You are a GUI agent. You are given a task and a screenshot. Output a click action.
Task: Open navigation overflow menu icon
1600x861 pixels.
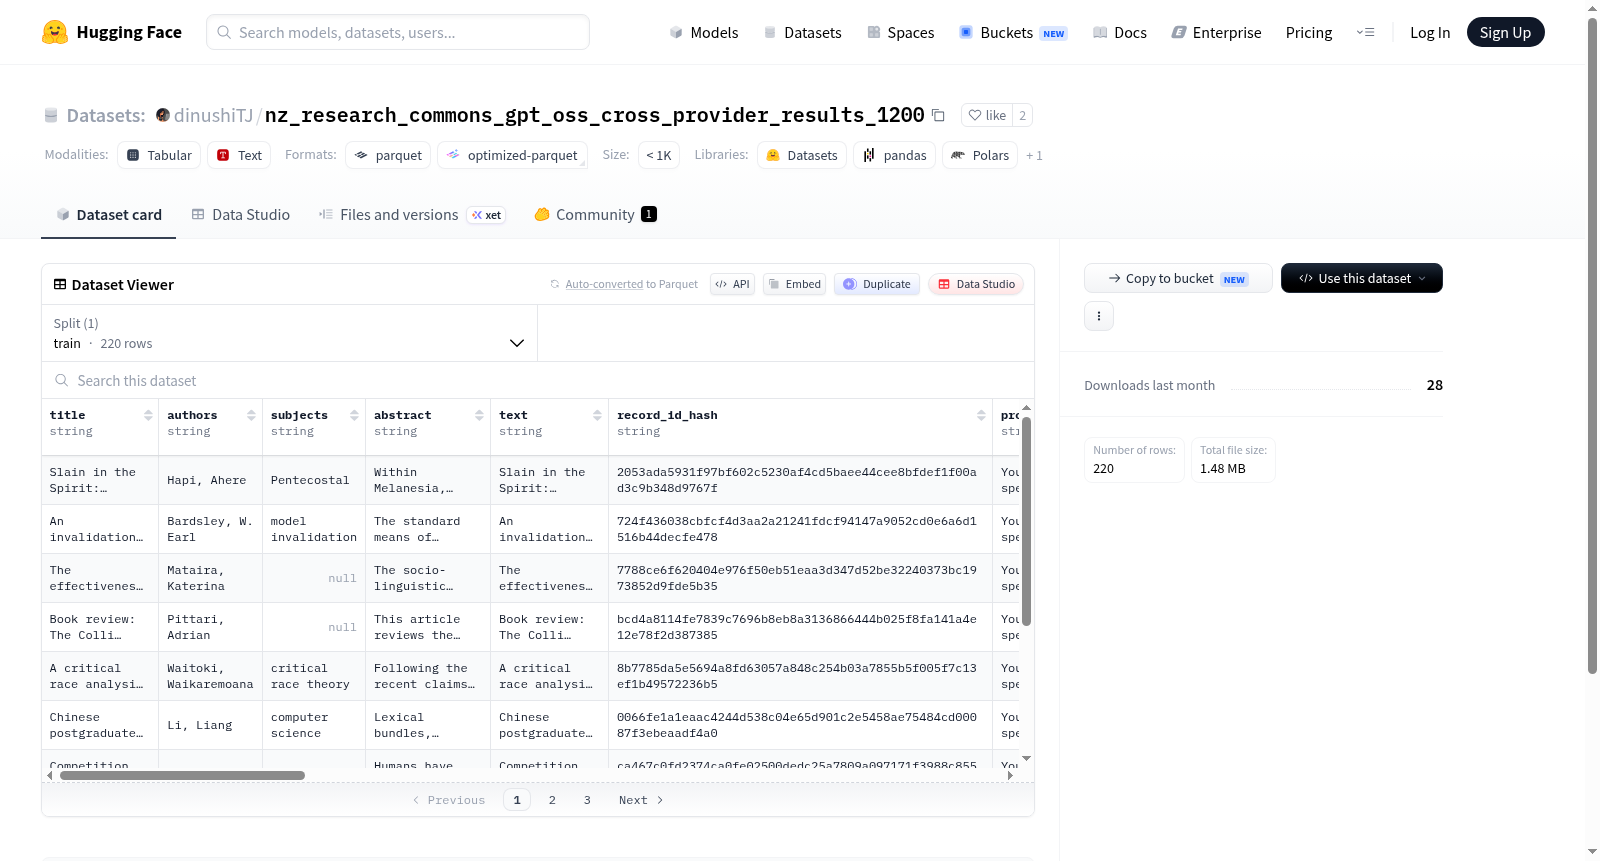click(1365, 32)
